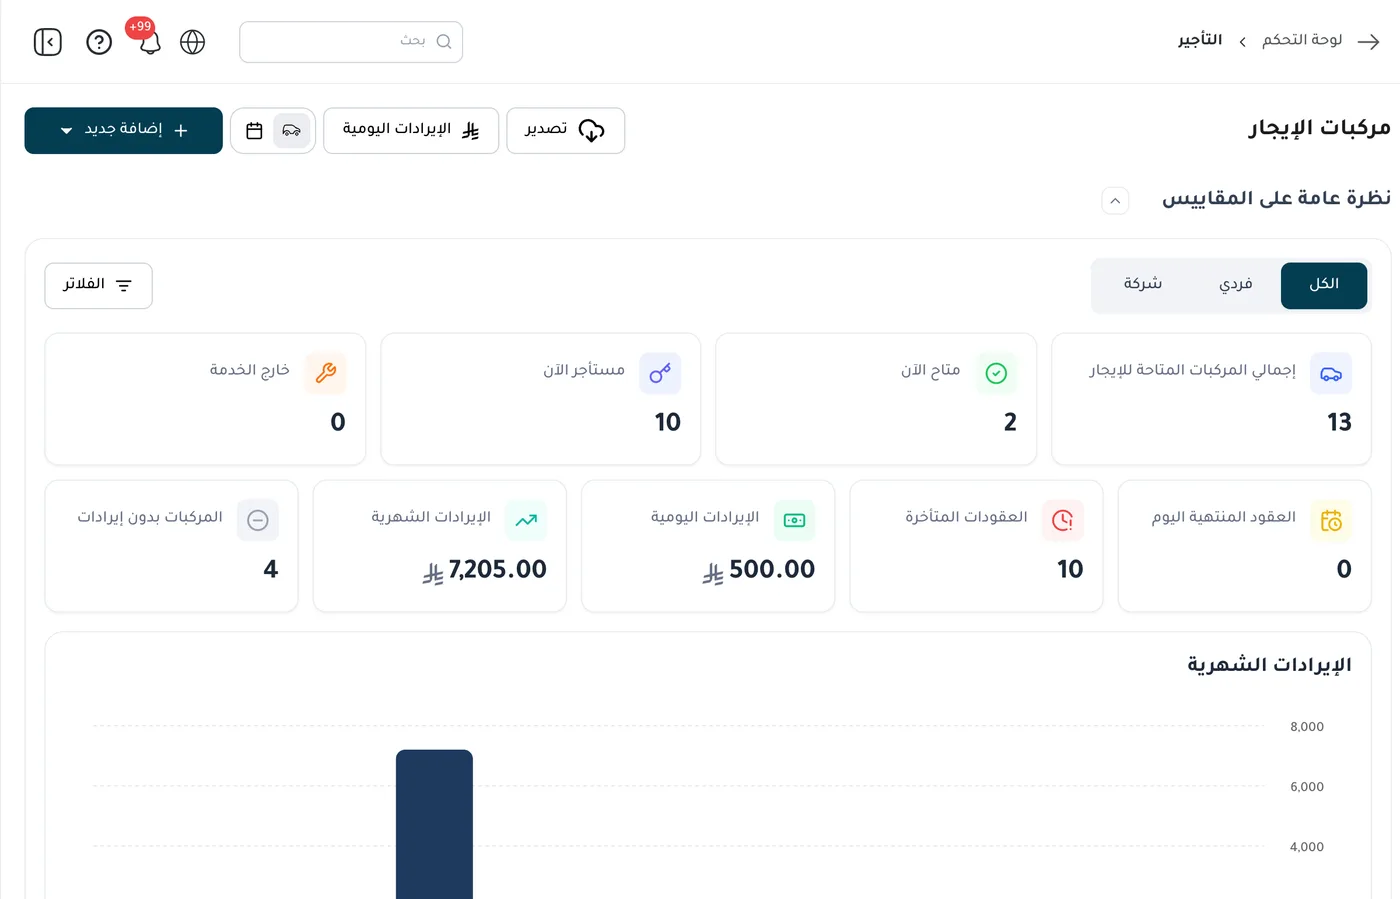
Task: Select the شركة tab
Action: (1142, 285)
